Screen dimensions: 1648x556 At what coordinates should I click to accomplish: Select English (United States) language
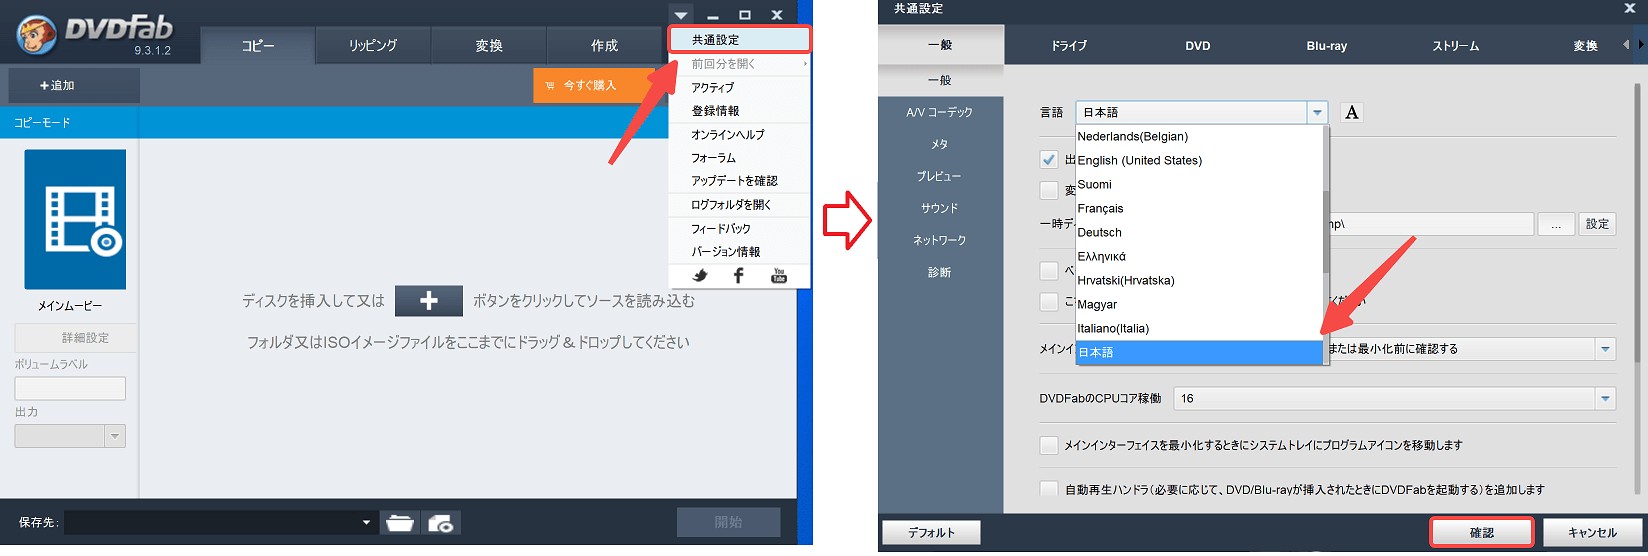(1198, 160)
